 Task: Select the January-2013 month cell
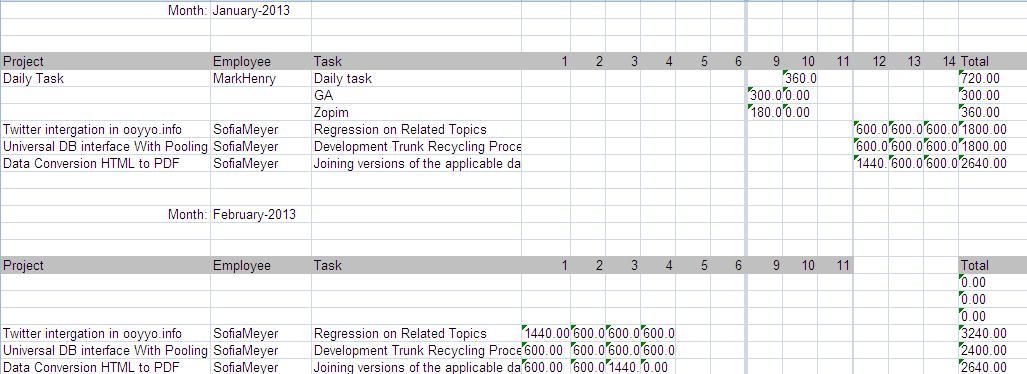261,10
